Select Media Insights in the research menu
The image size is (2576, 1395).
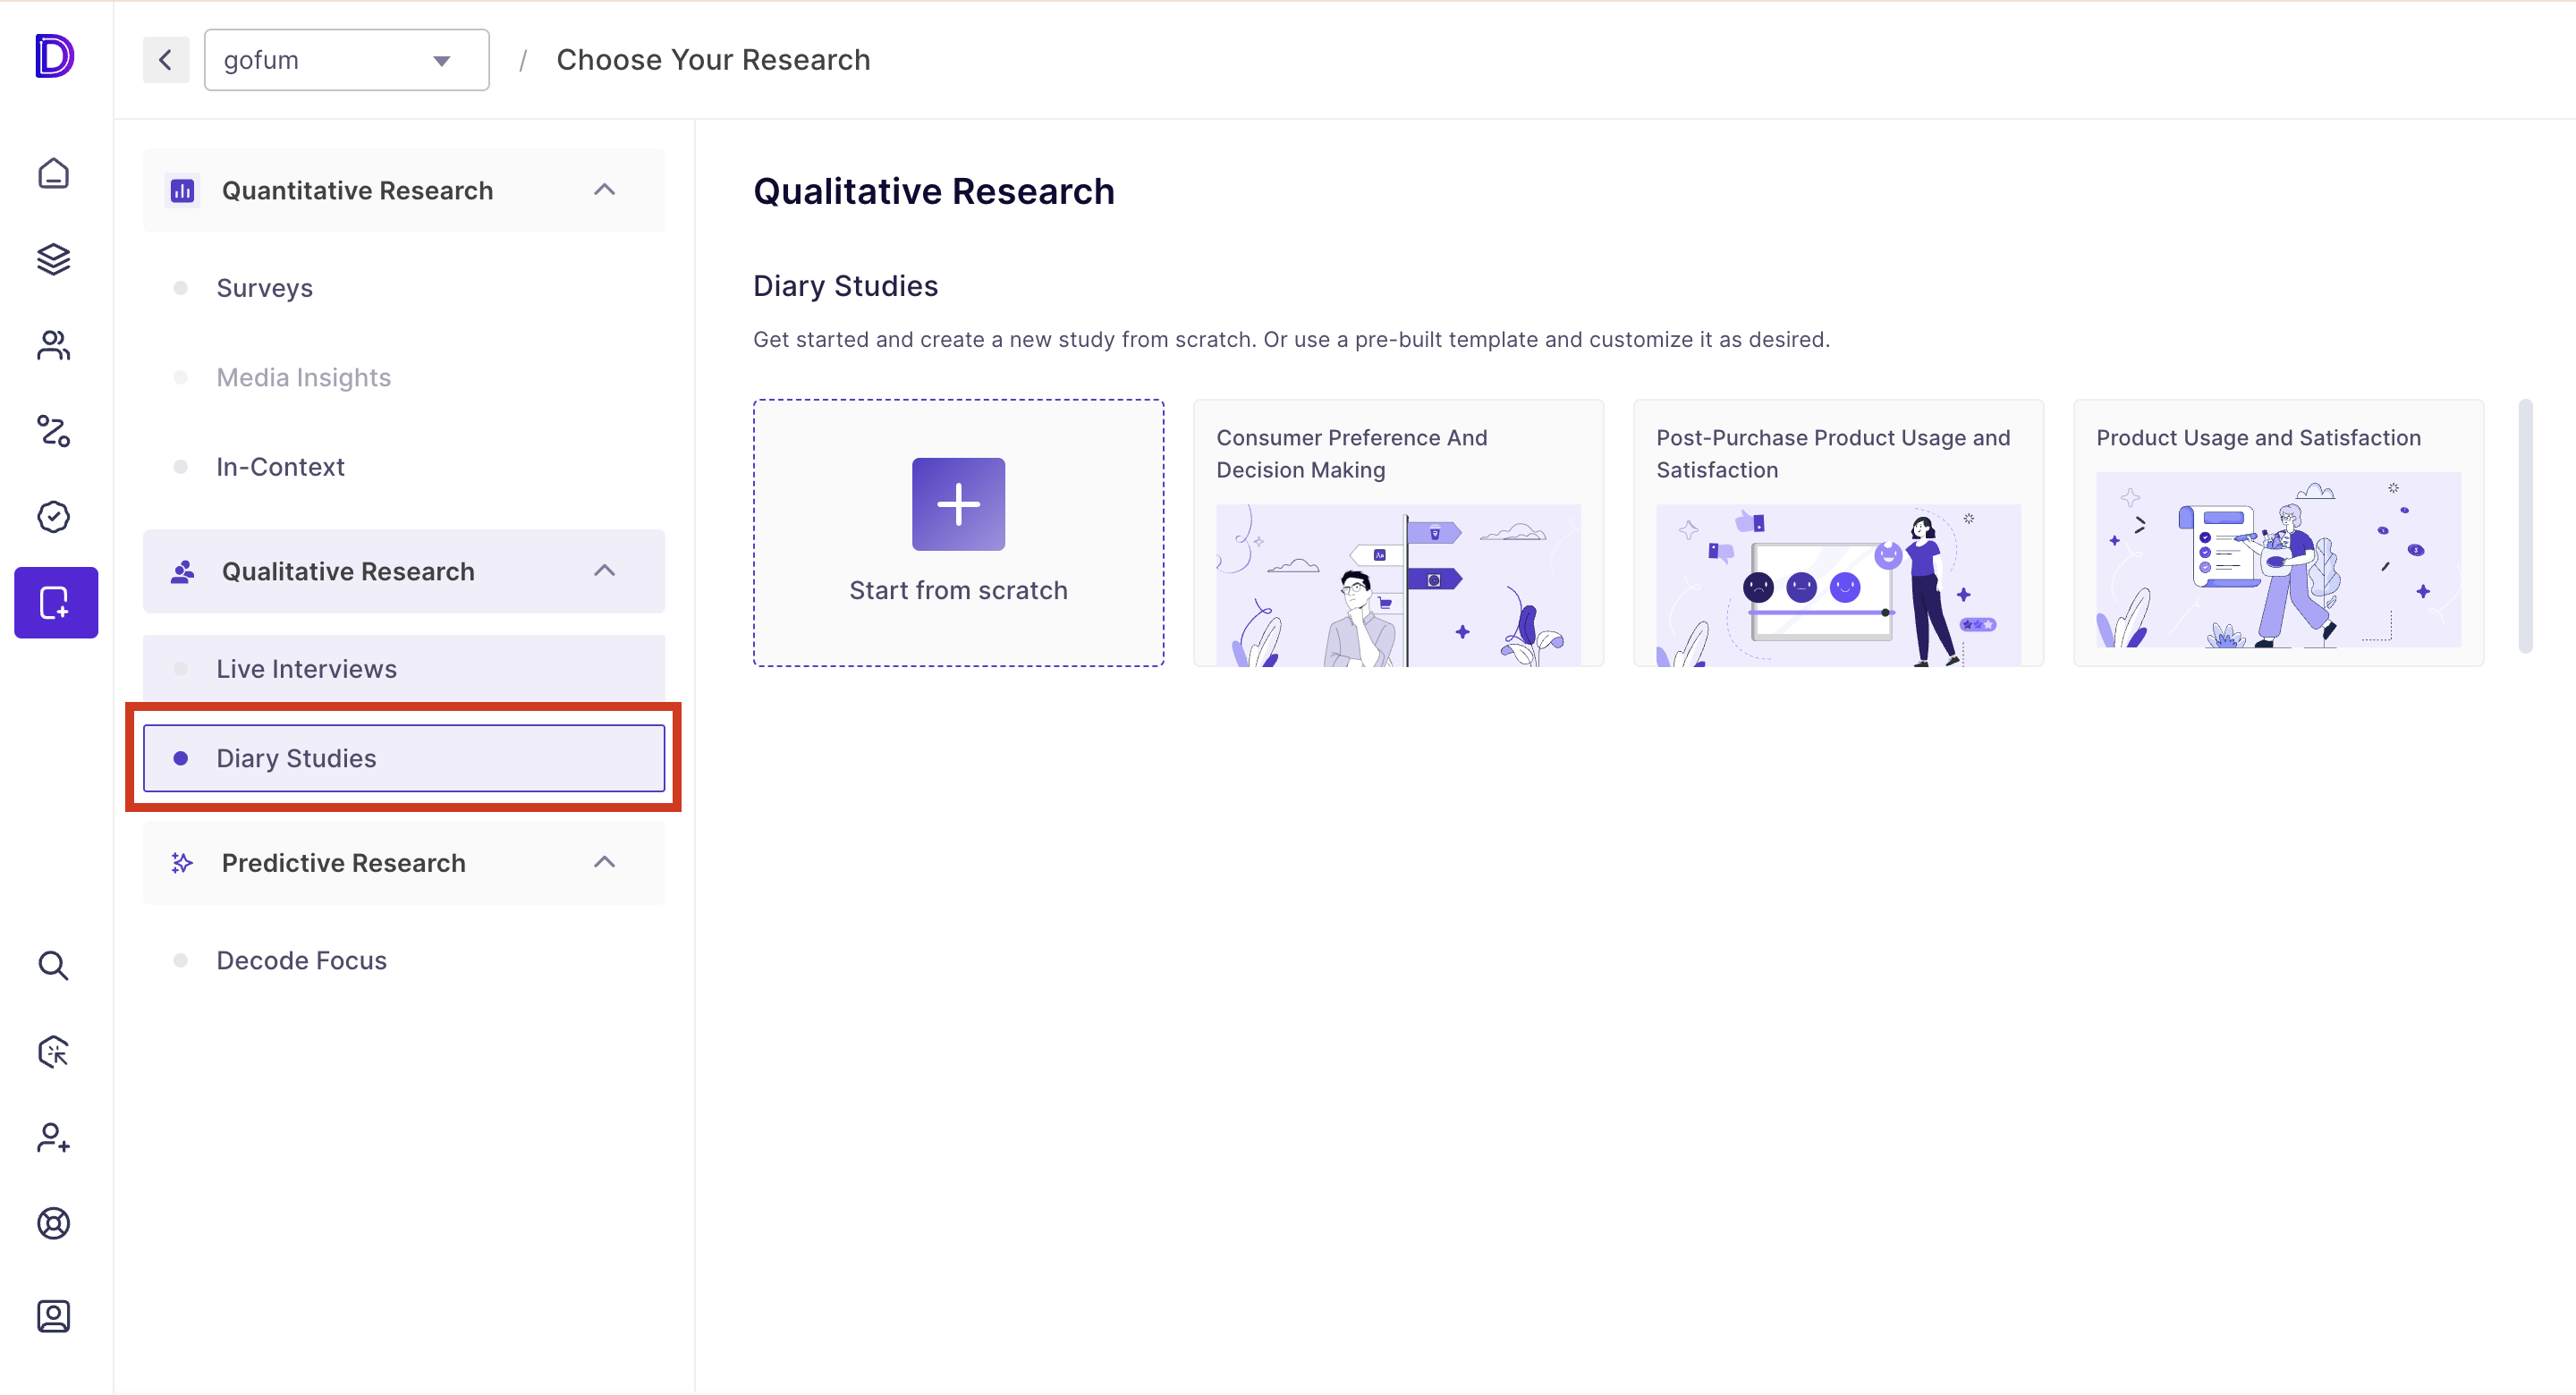pyautogui.click(x=404, y=377)
